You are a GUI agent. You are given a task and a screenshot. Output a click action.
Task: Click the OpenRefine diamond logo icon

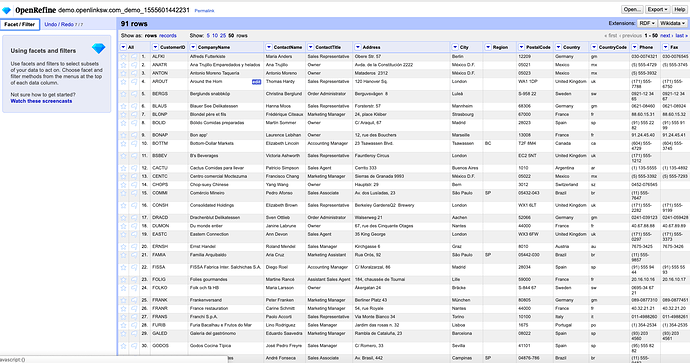coord(6,10)
